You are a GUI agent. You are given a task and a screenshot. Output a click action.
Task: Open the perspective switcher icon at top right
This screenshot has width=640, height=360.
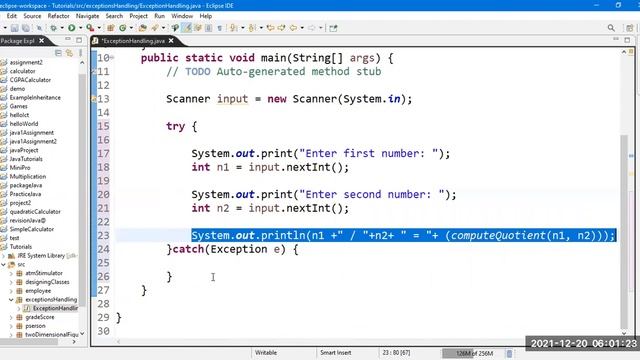(x=629, y=28)
